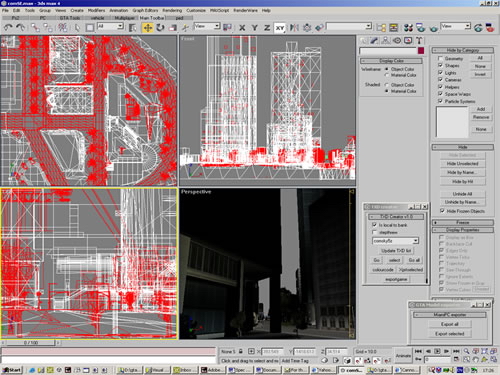
Task: Open the selection filter All dropdown
Action: click(x=110, y=26)
